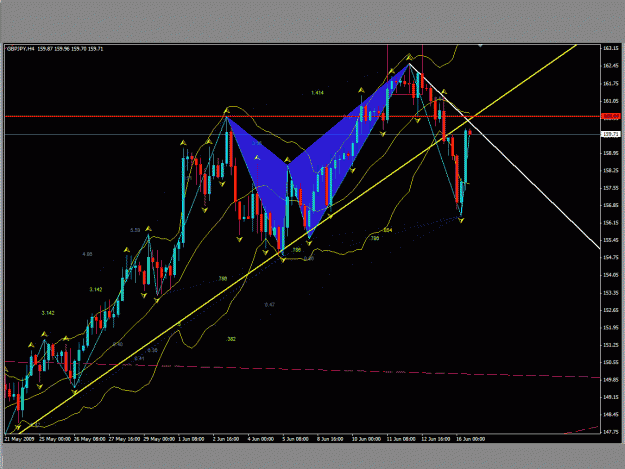Click the 156.85 price scale label

click(609, 205)
